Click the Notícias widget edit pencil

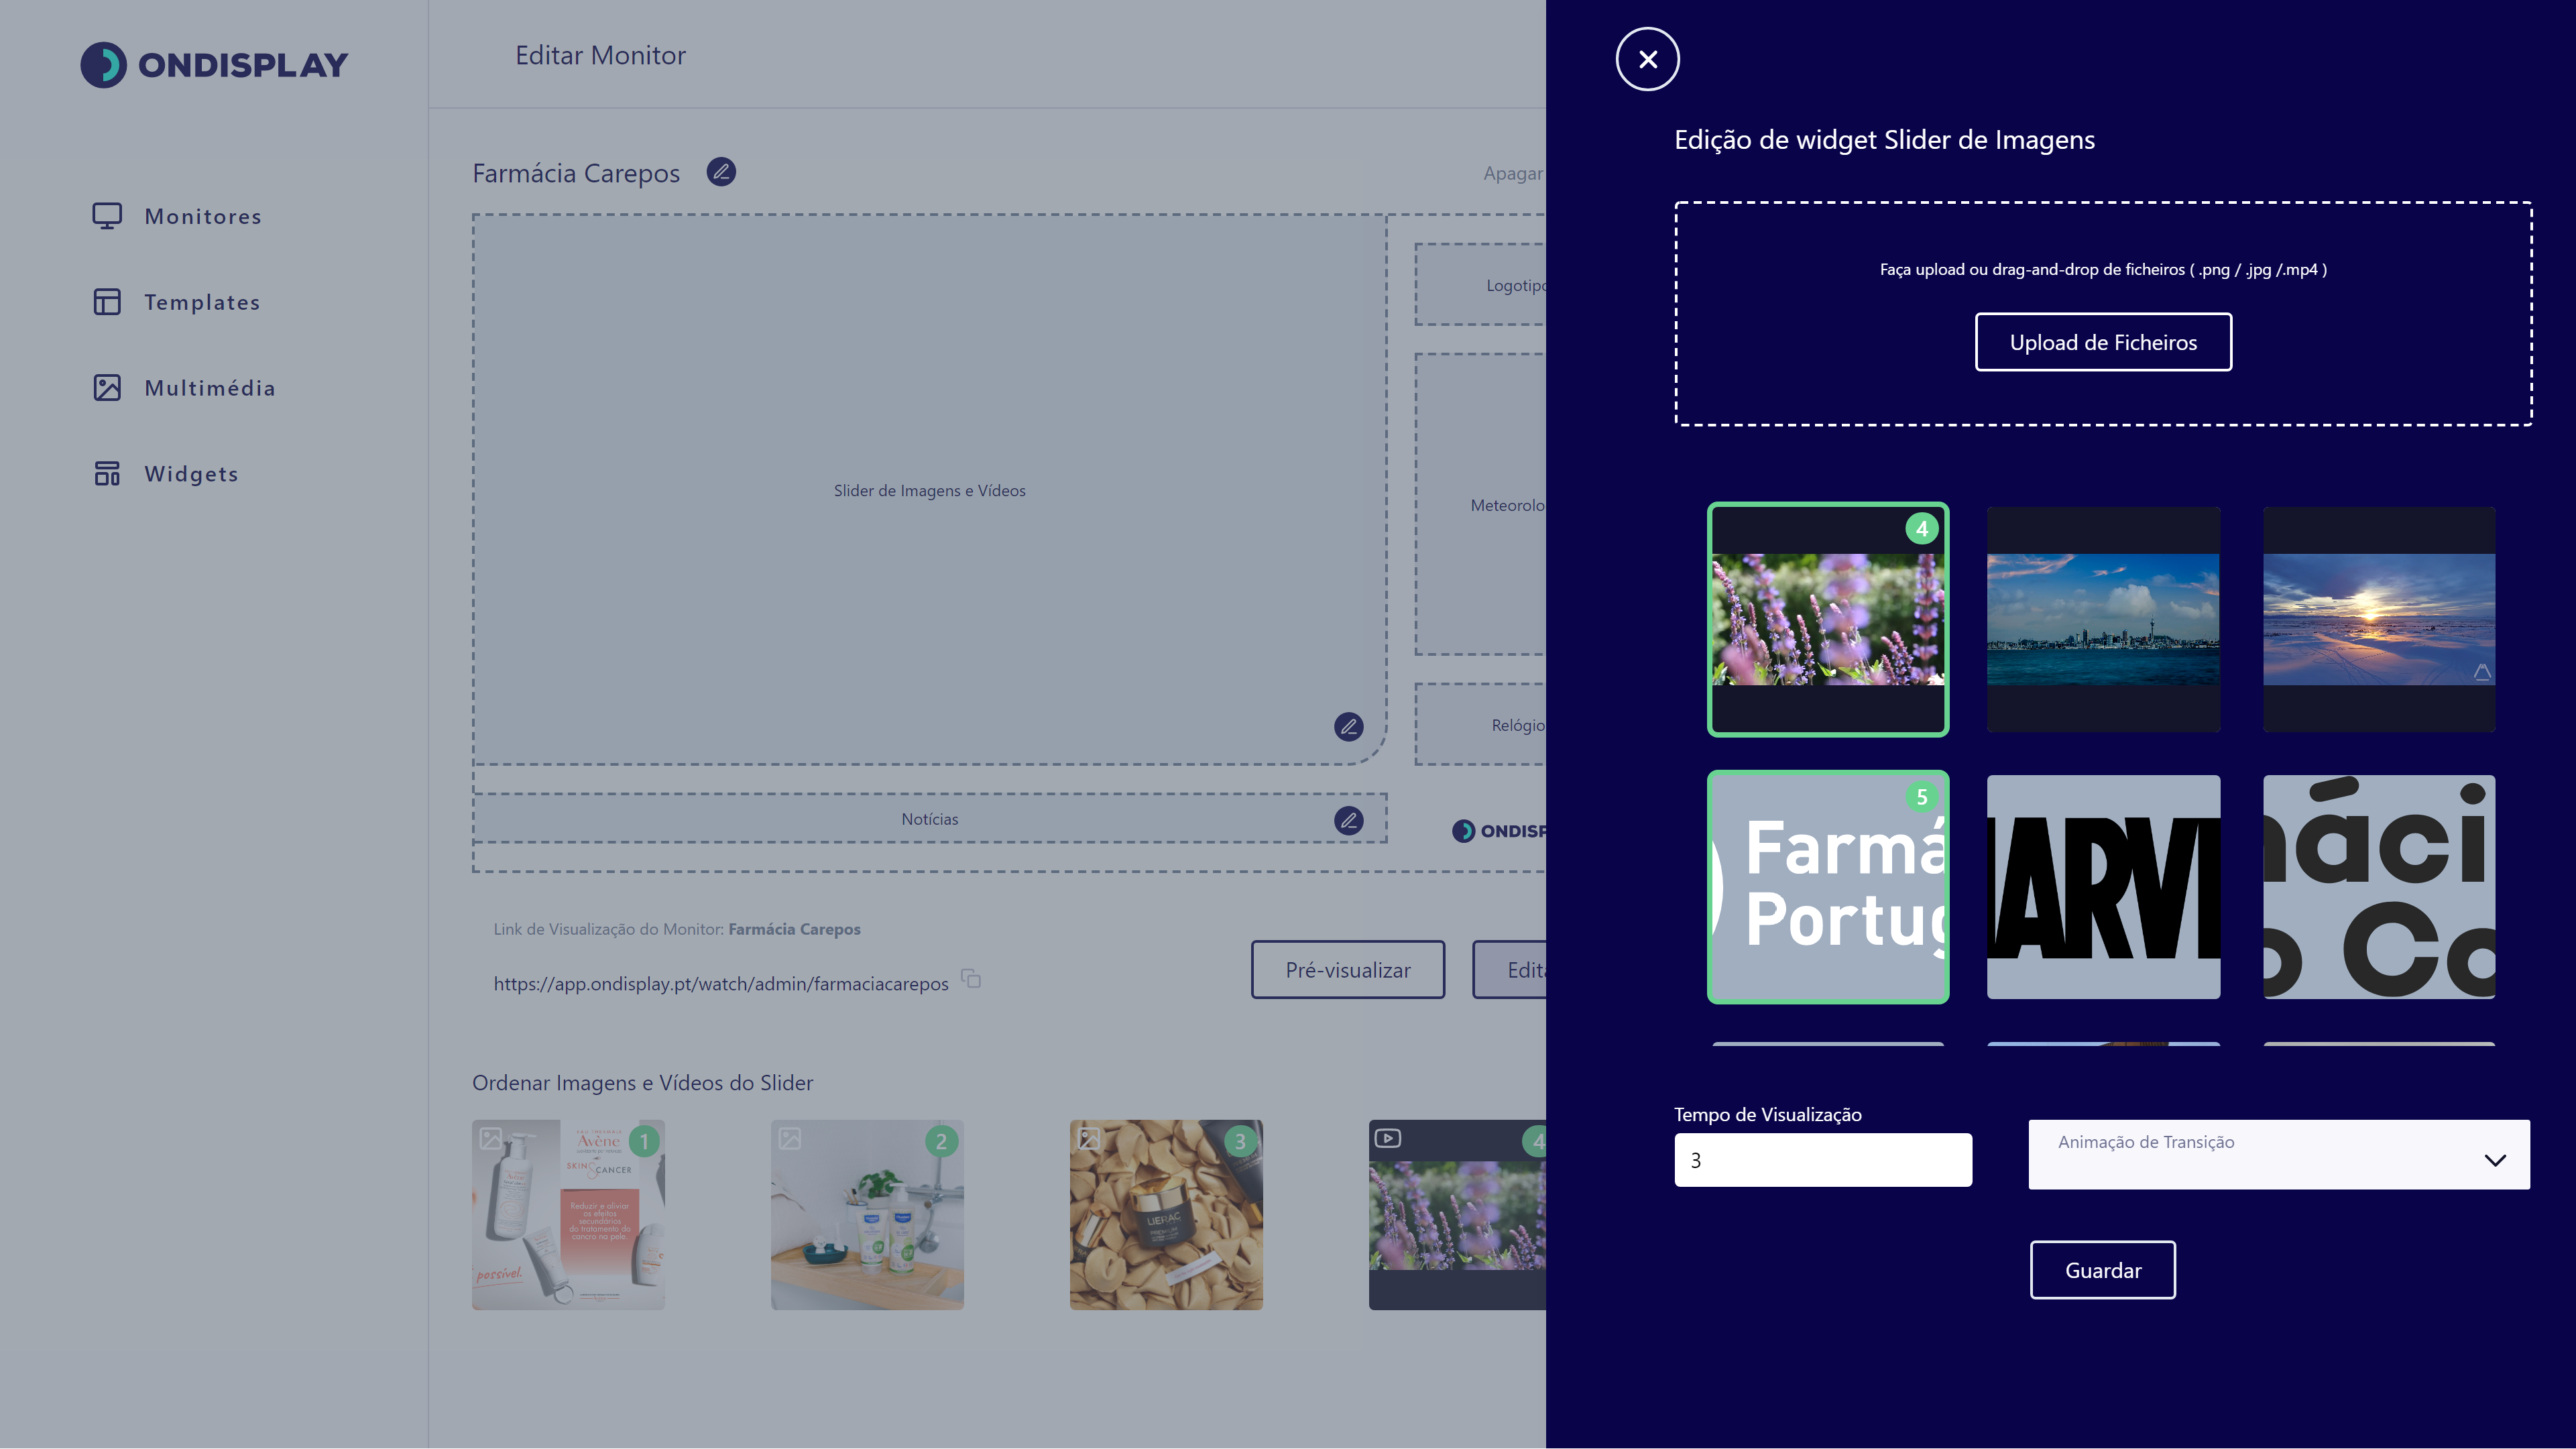pyautogui.click(x=1348, y=821)
